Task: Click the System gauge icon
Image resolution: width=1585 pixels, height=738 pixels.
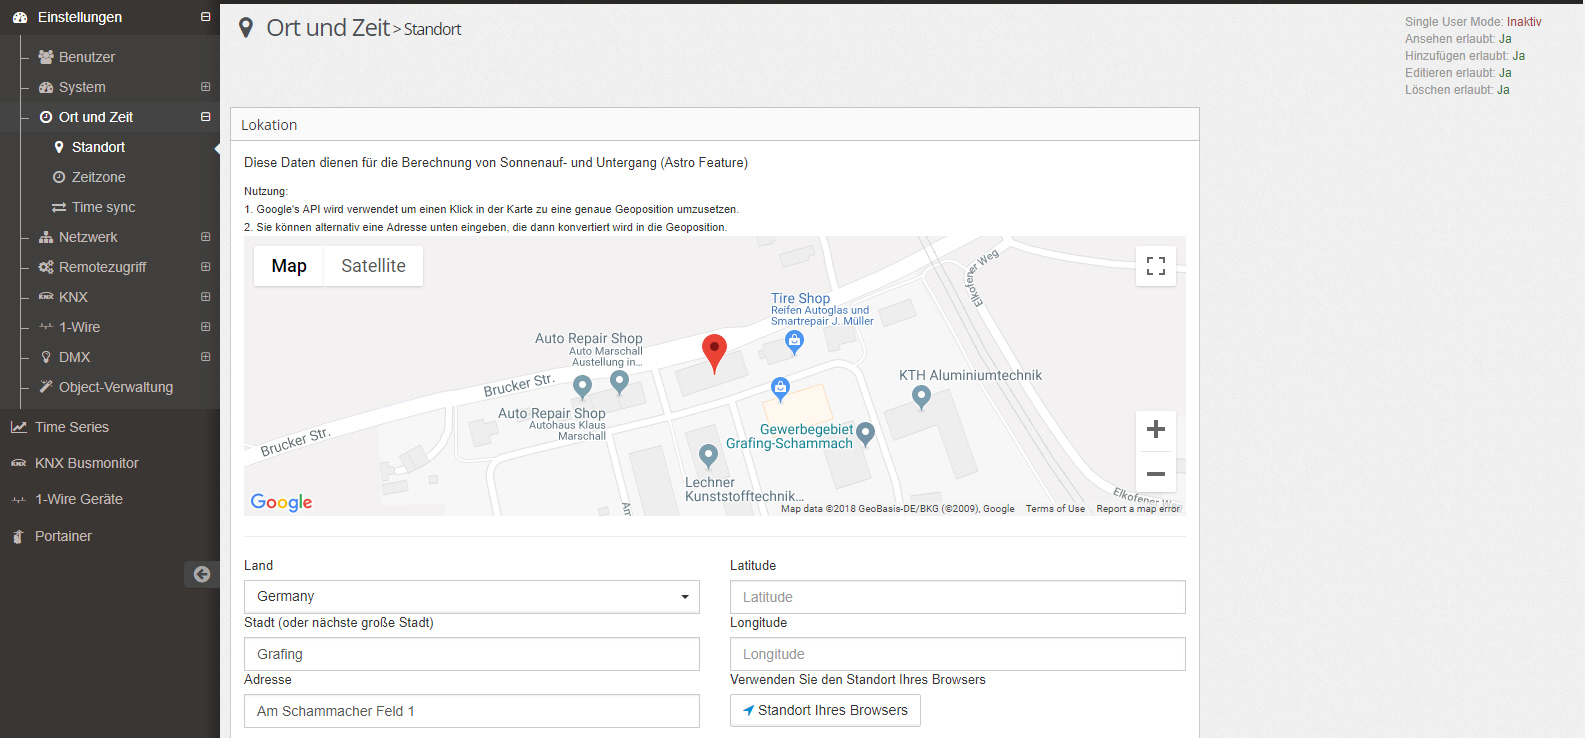Action: 46,87
